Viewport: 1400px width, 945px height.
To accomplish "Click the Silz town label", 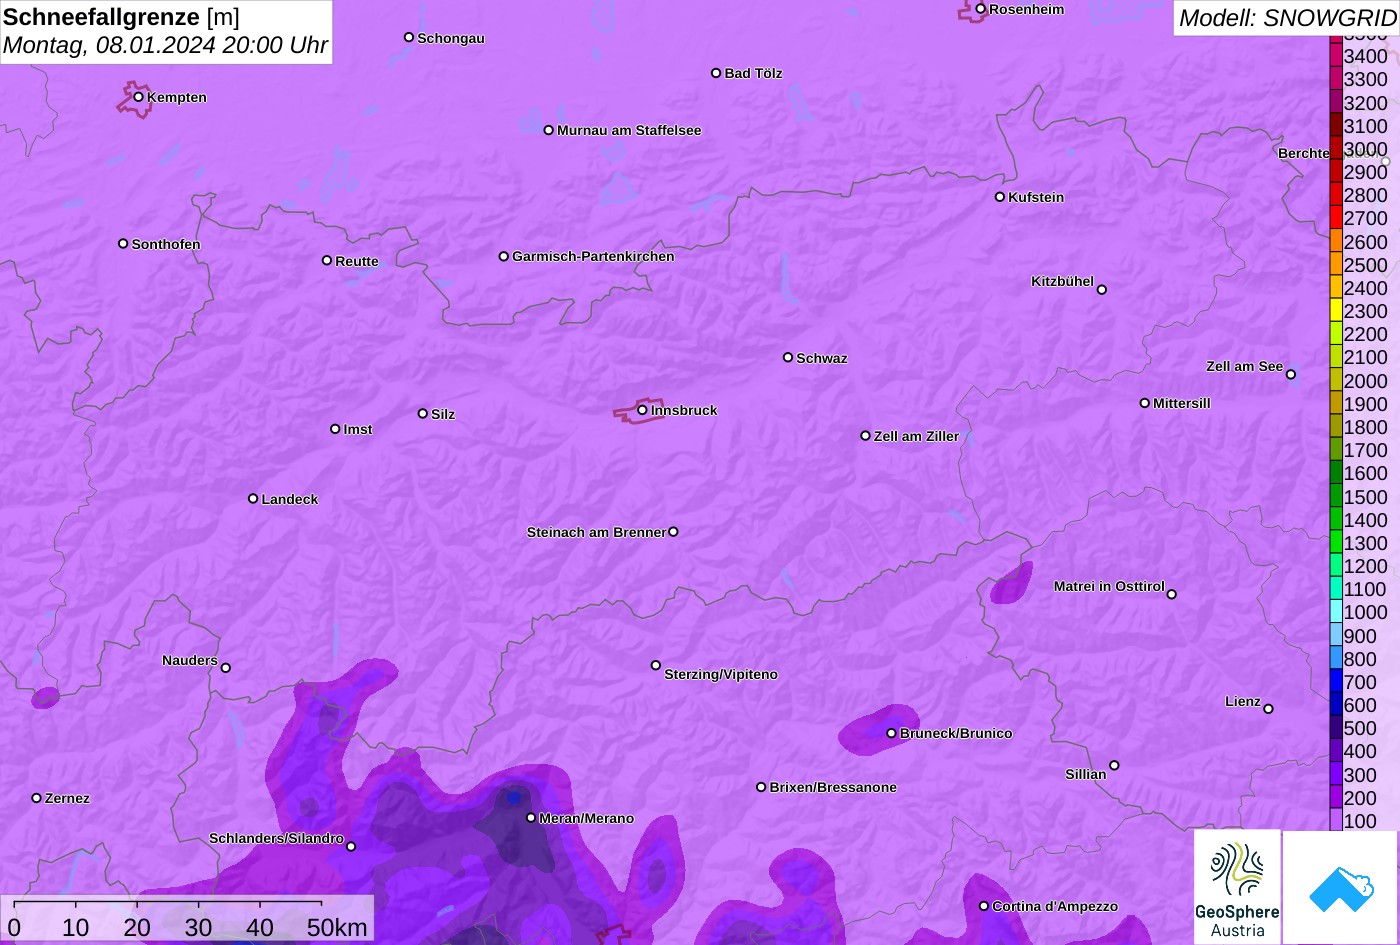I will click(443, 414).
